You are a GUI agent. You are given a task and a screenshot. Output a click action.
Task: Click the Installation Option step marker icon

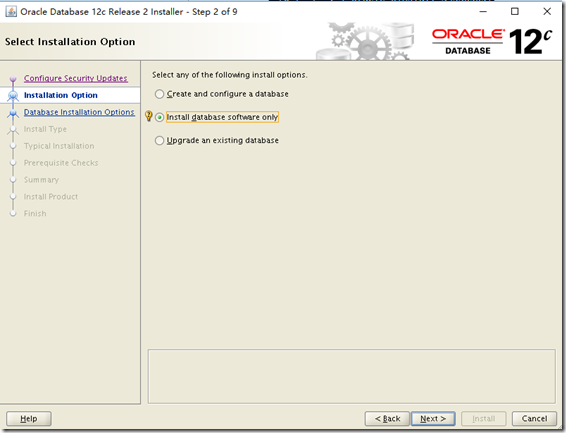click(13, 95)
